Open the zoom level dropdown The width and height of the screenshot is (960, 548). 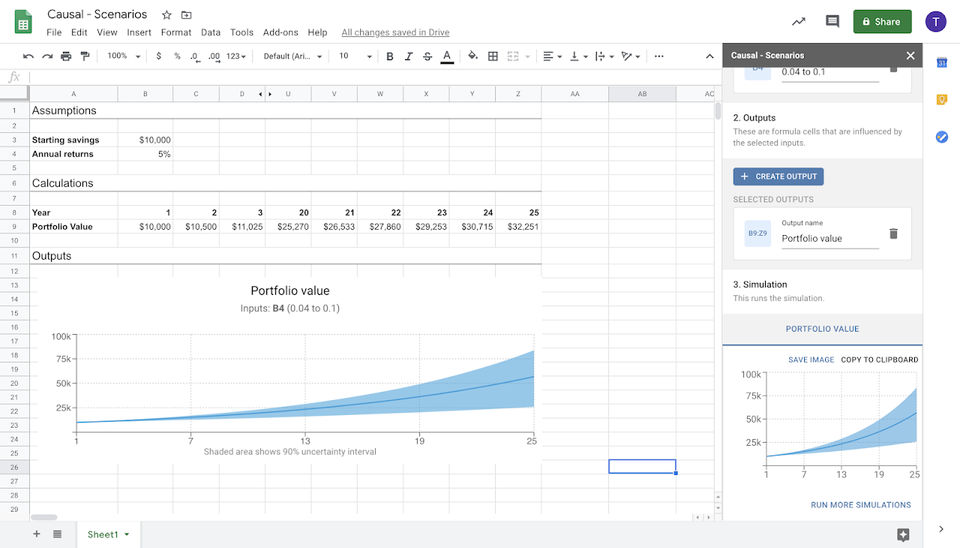tap(124, 56)
